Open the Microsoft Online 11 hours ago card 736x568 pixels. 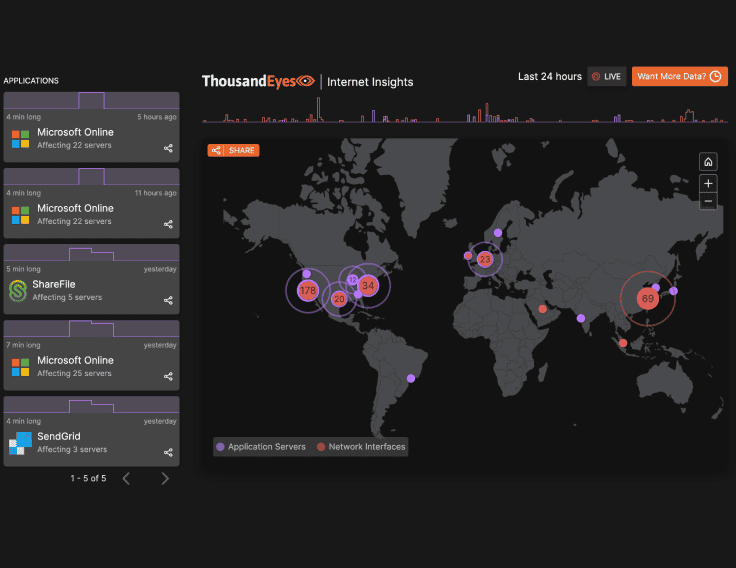(92, 203)
